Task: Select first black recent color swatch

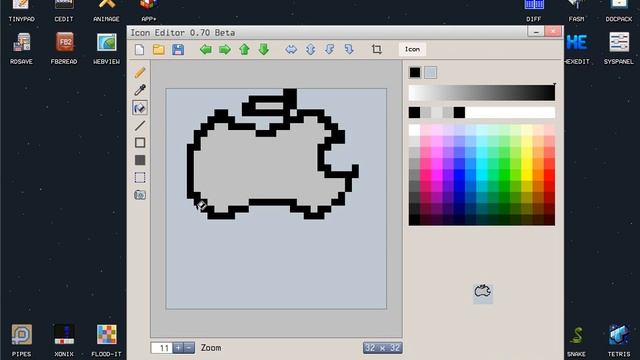Action: tap(414, 113)
